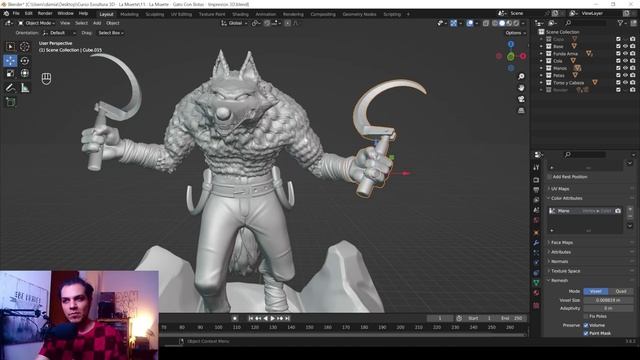The width and height of the screenshot is (640, 360).
Task: Open the Modifiers wrench tab
Action: (536, 243)
